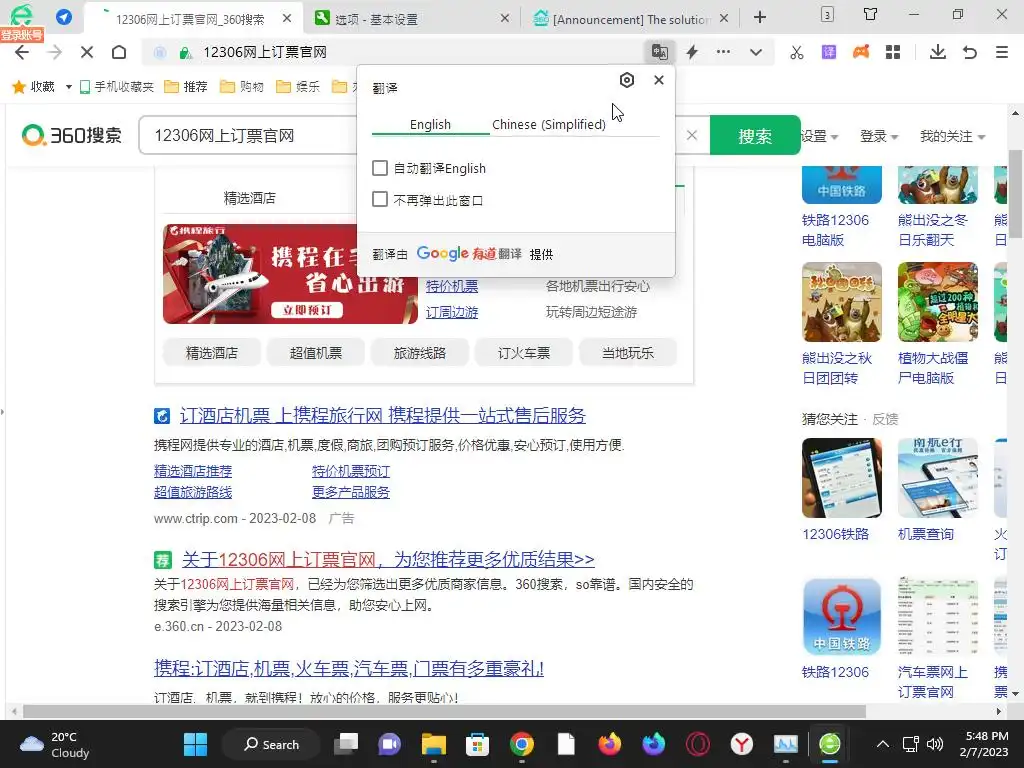Viewport: 1024px width, 768px height.
Task: Switch to 选项 - 基本设置 tab
Action: click(411, 19)
